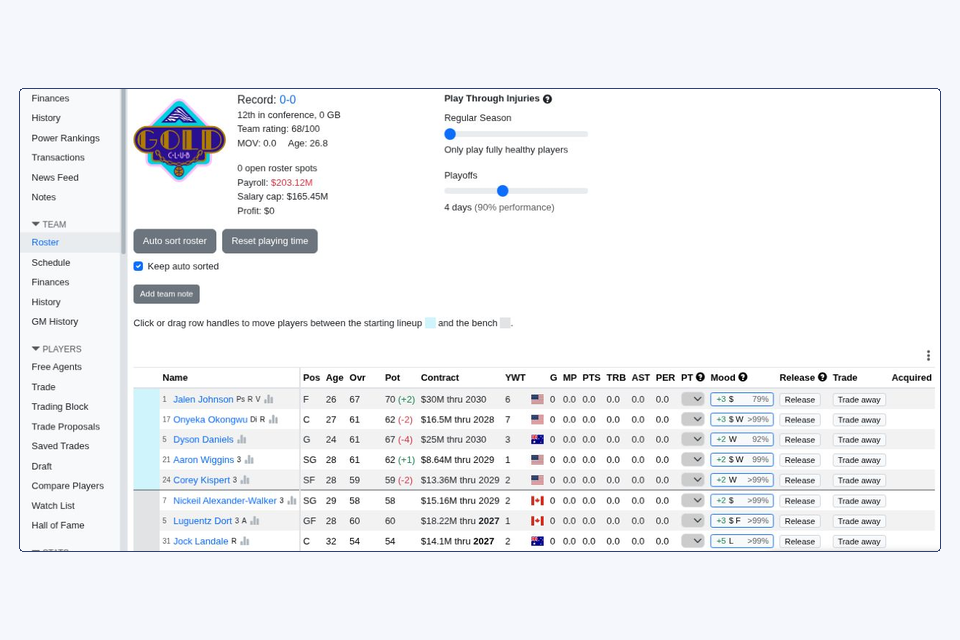Click Jock Landale's bench row handle
The width and height of the screenshot is (960, 640).
pos(146,541)
